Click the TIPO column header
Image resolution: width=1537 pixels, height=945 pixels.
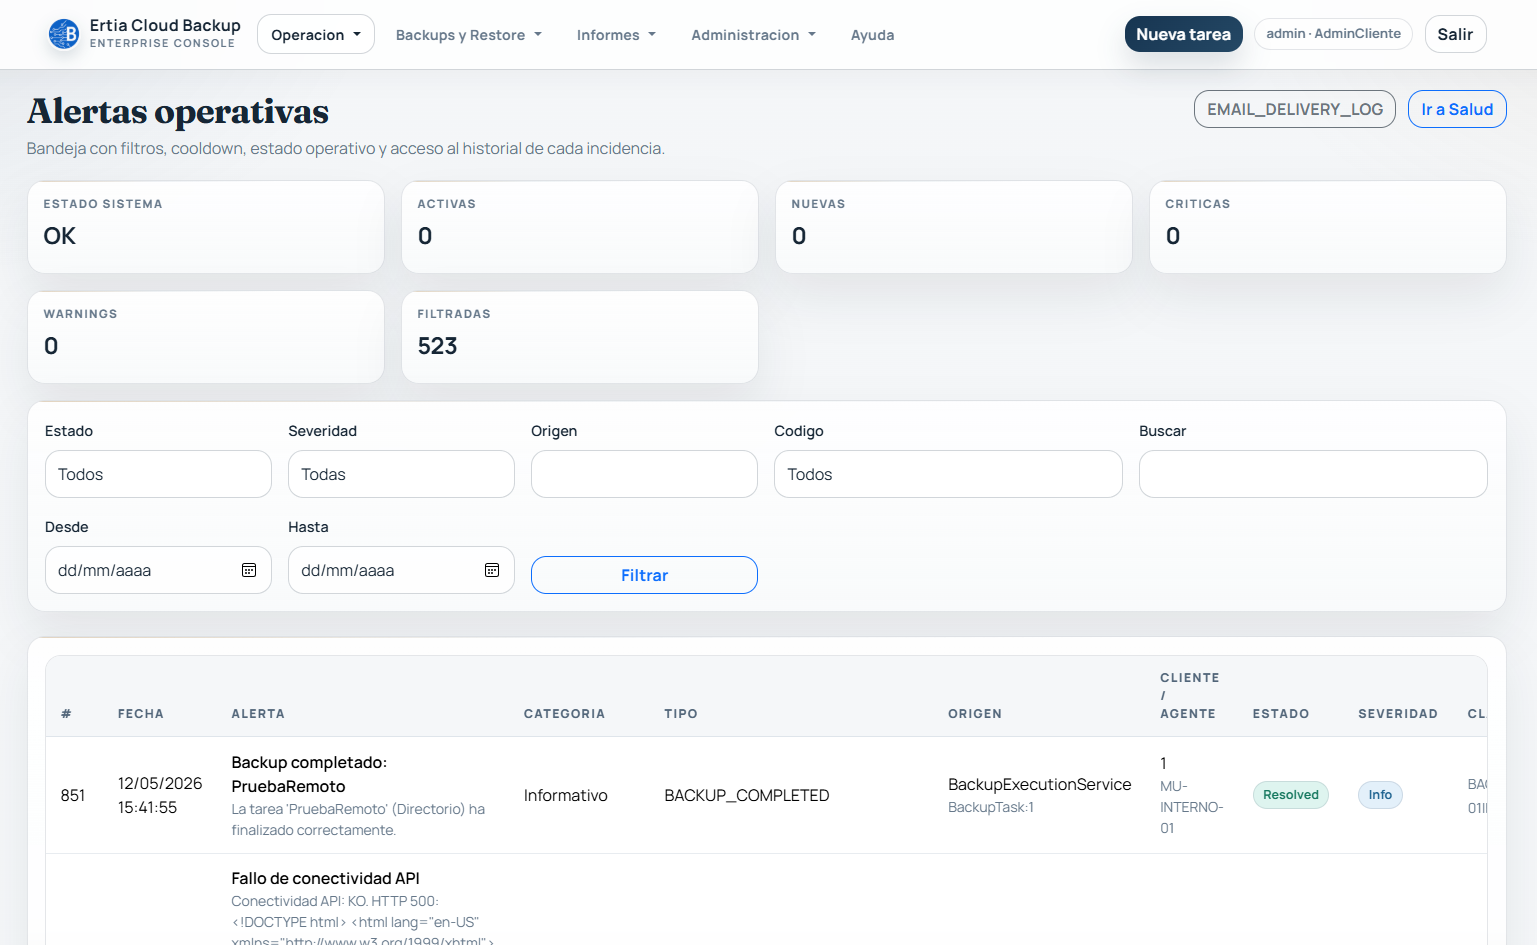coord(681,714)
